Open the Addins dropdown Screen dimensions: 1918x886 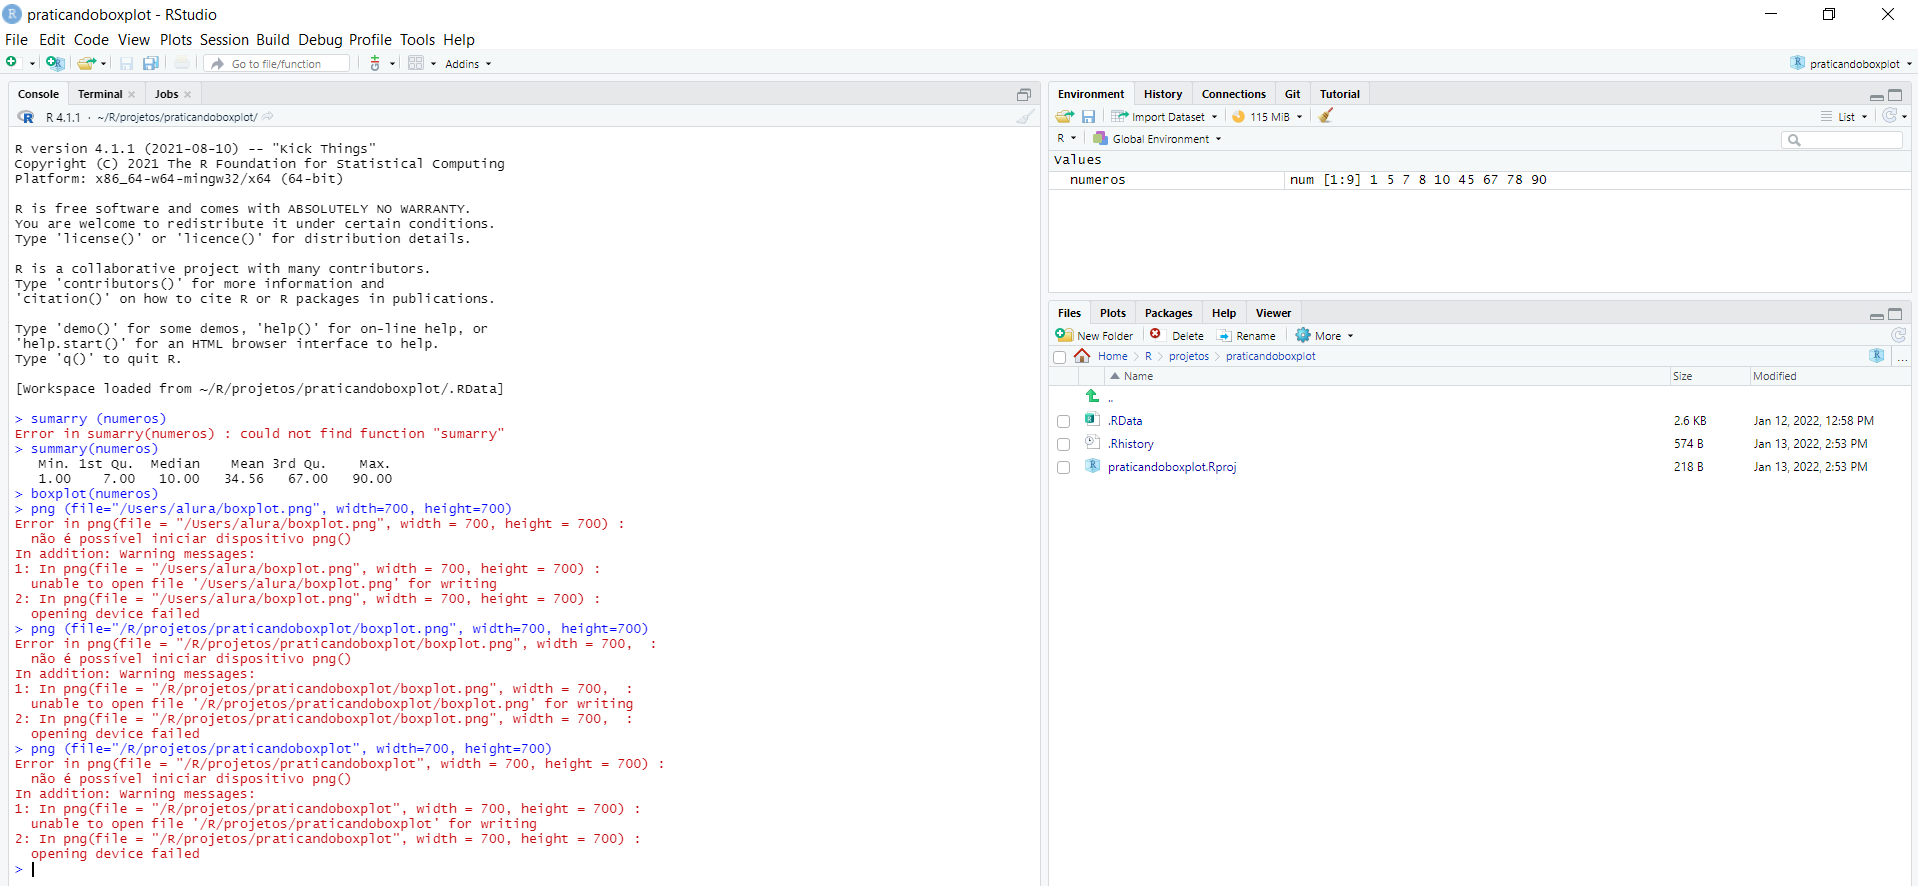click(467, 64)
